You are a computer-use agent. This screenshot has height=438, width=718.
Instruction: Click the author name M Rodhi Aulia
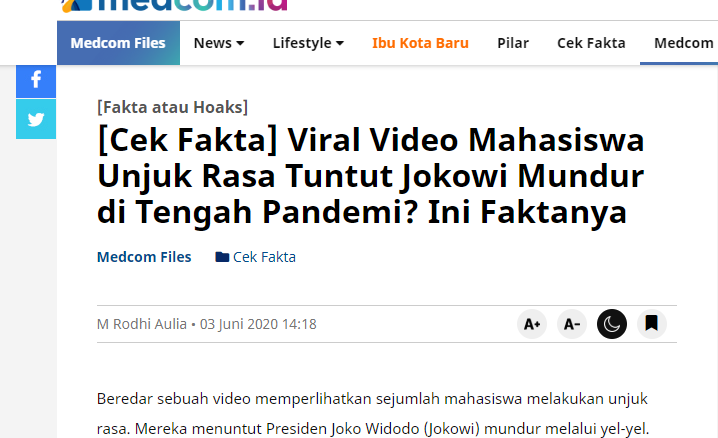pos(141,324)
